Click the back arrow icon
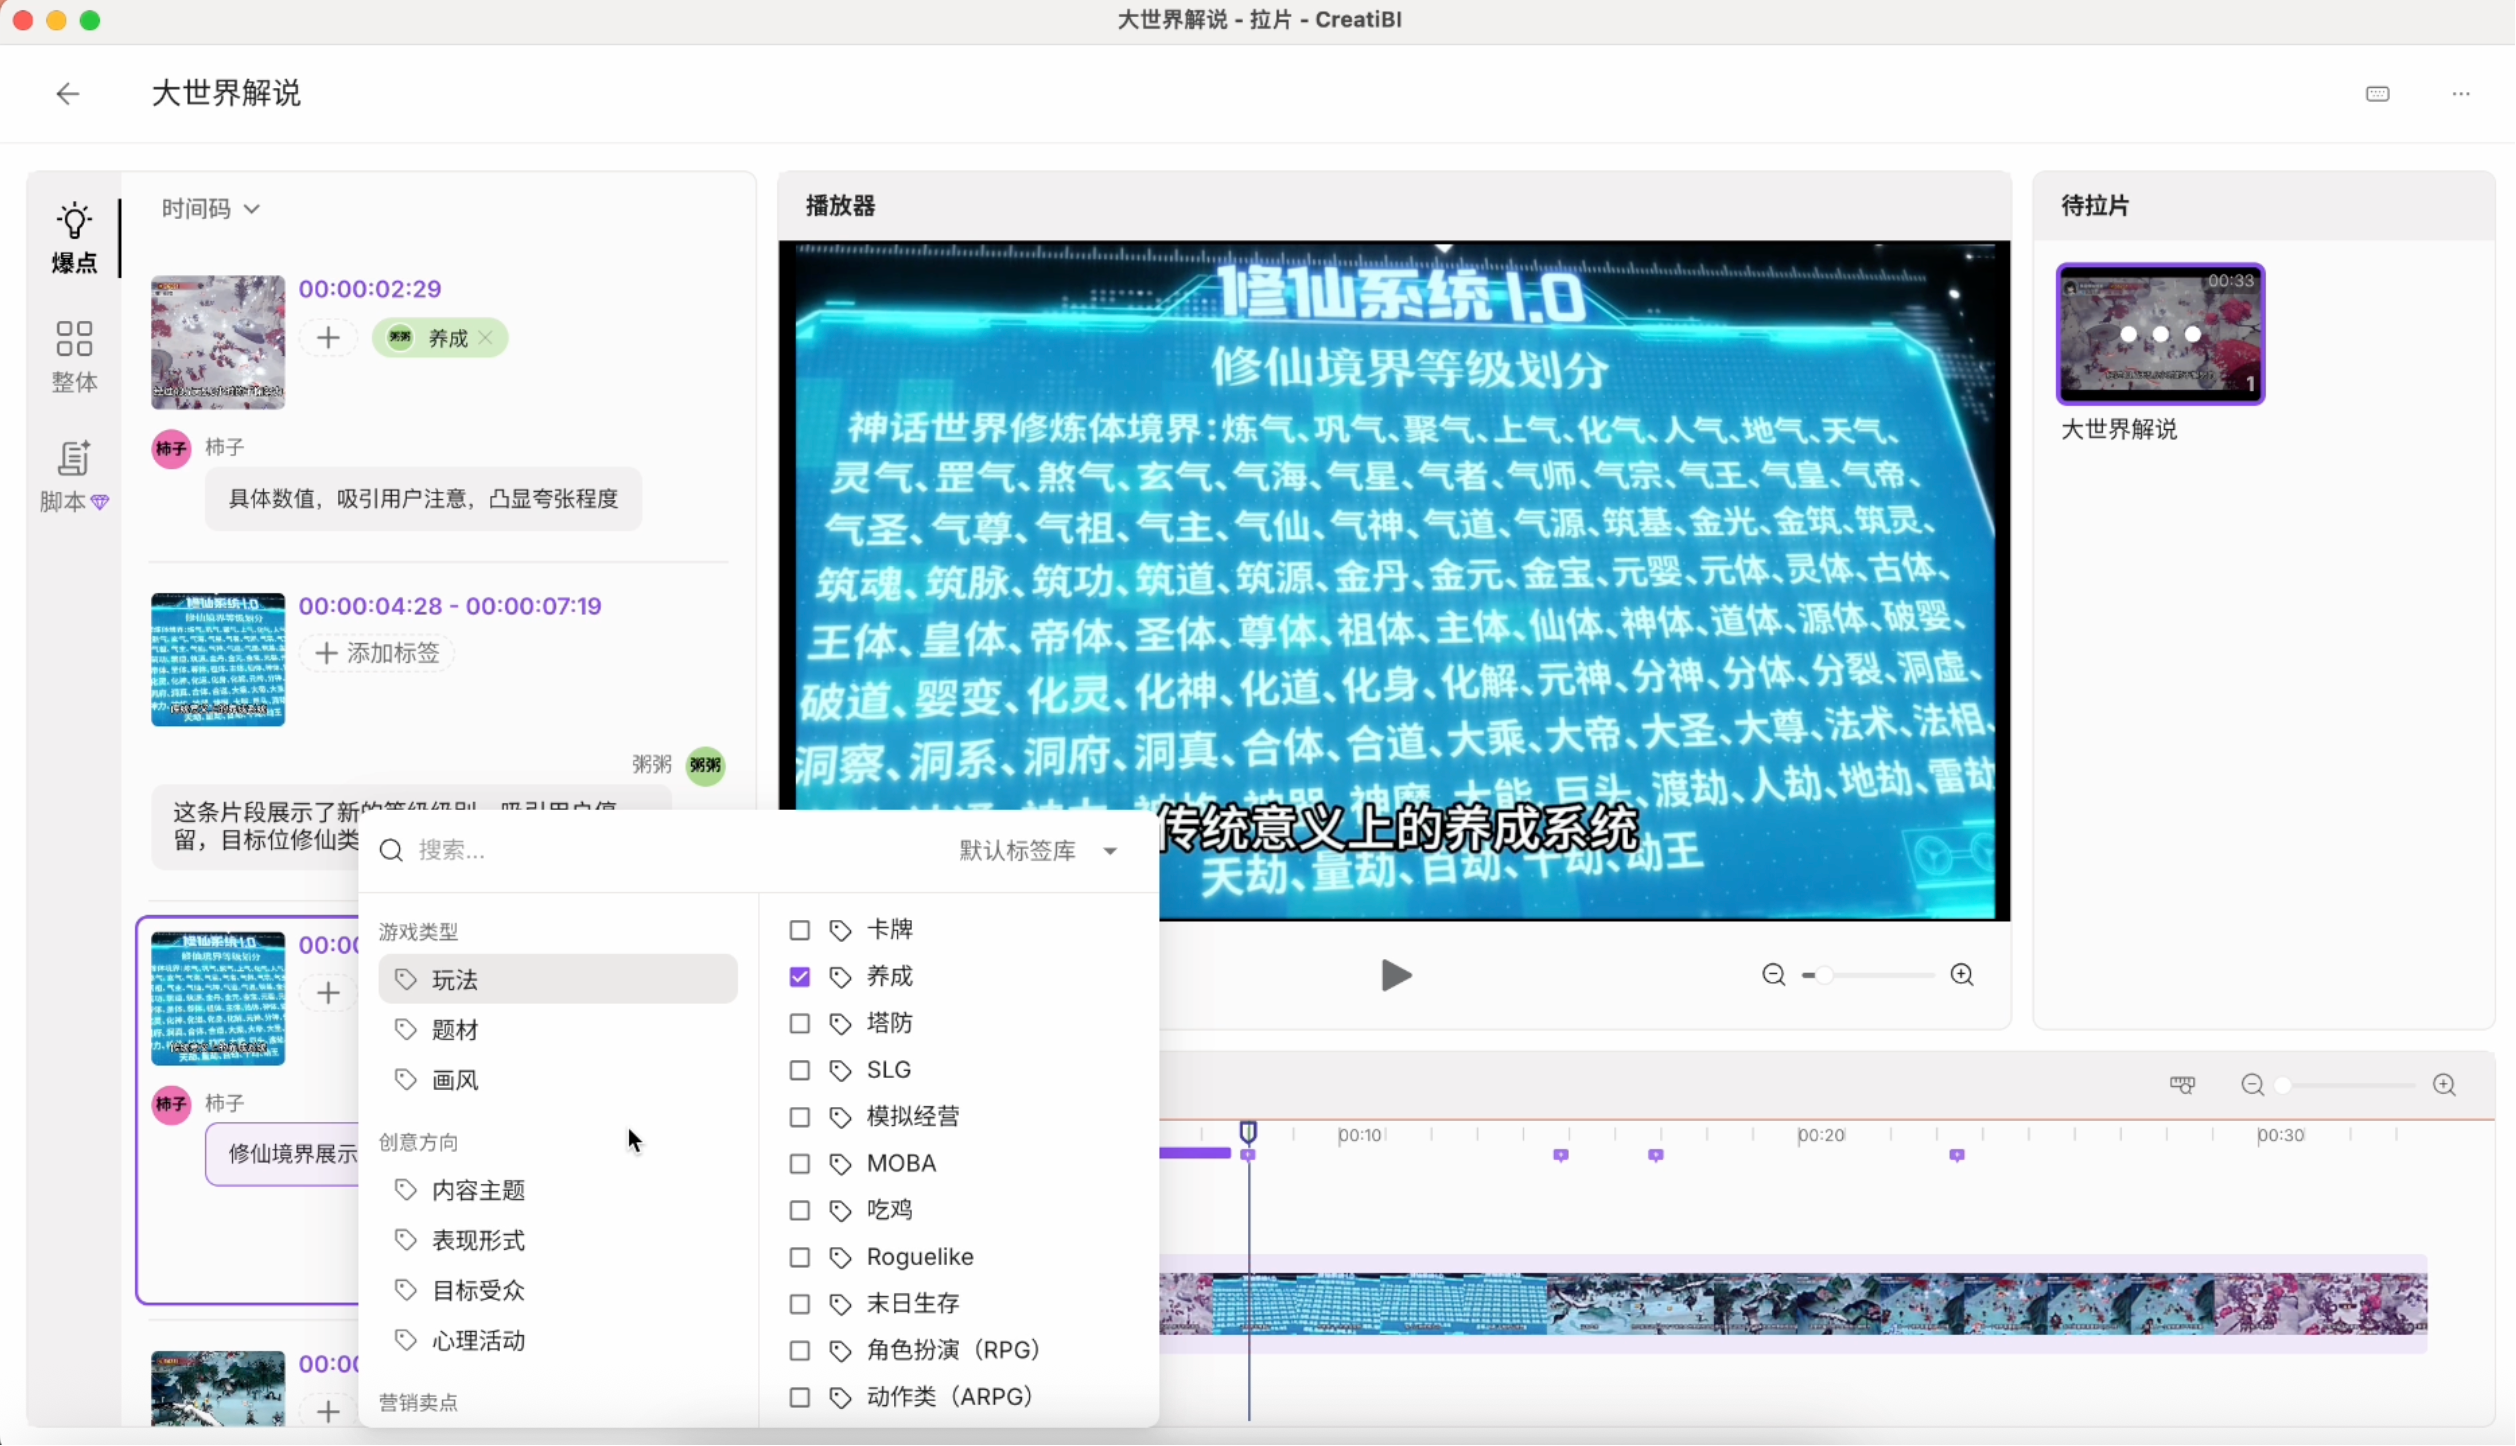 coord(67,94)
